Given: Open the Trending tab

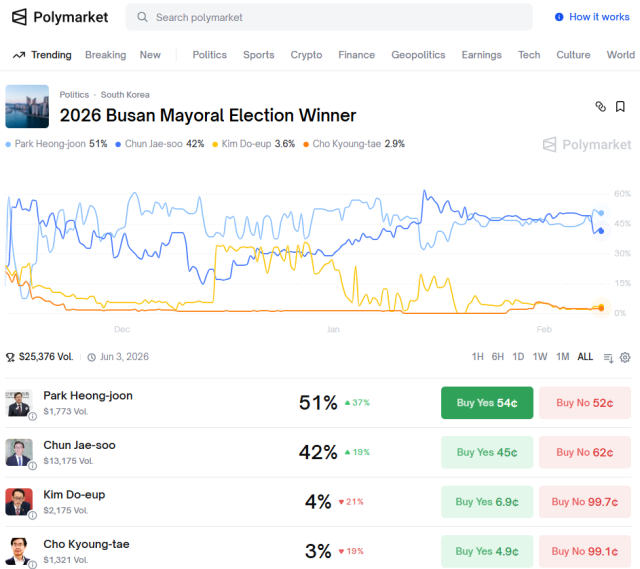Looking at the screenshot, I should 42,55.
